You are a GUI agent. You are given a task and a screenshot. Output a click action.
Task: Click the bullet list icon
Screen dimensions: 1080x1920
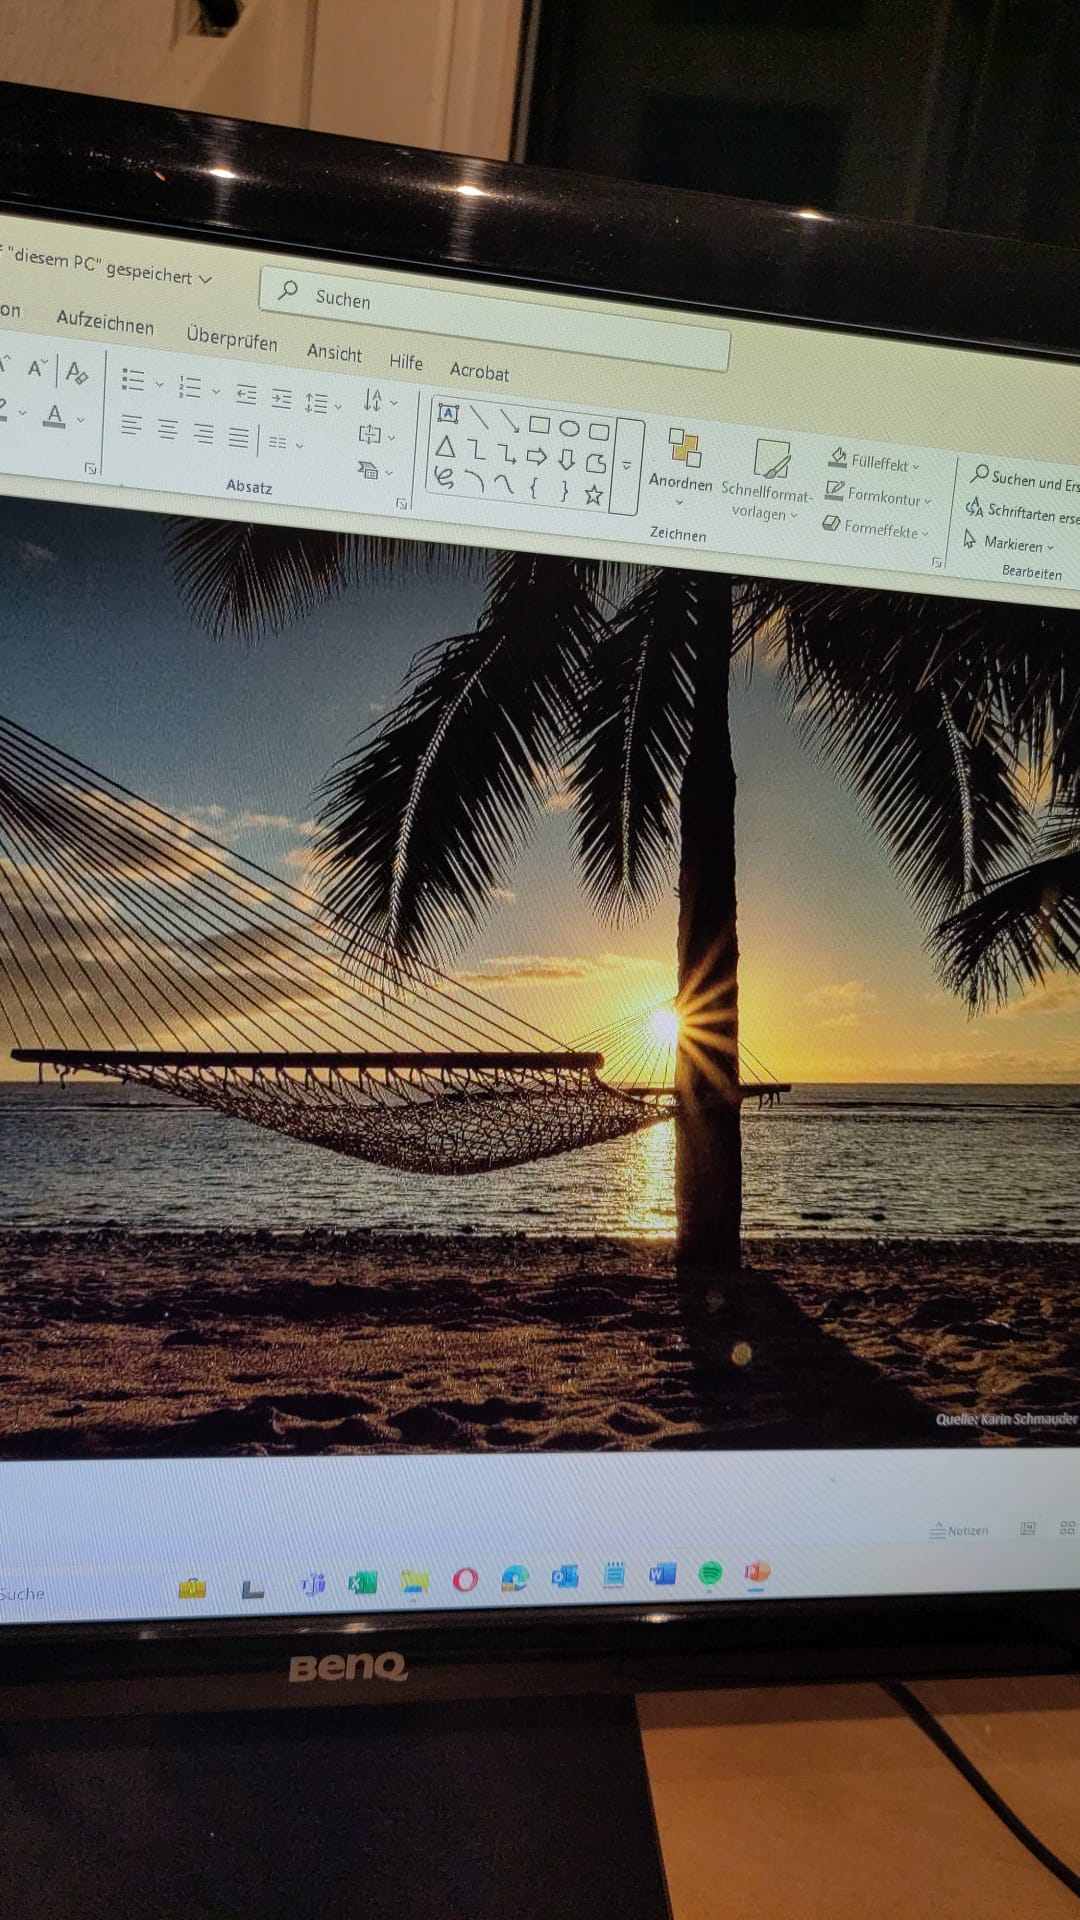[x=133, y=379]
